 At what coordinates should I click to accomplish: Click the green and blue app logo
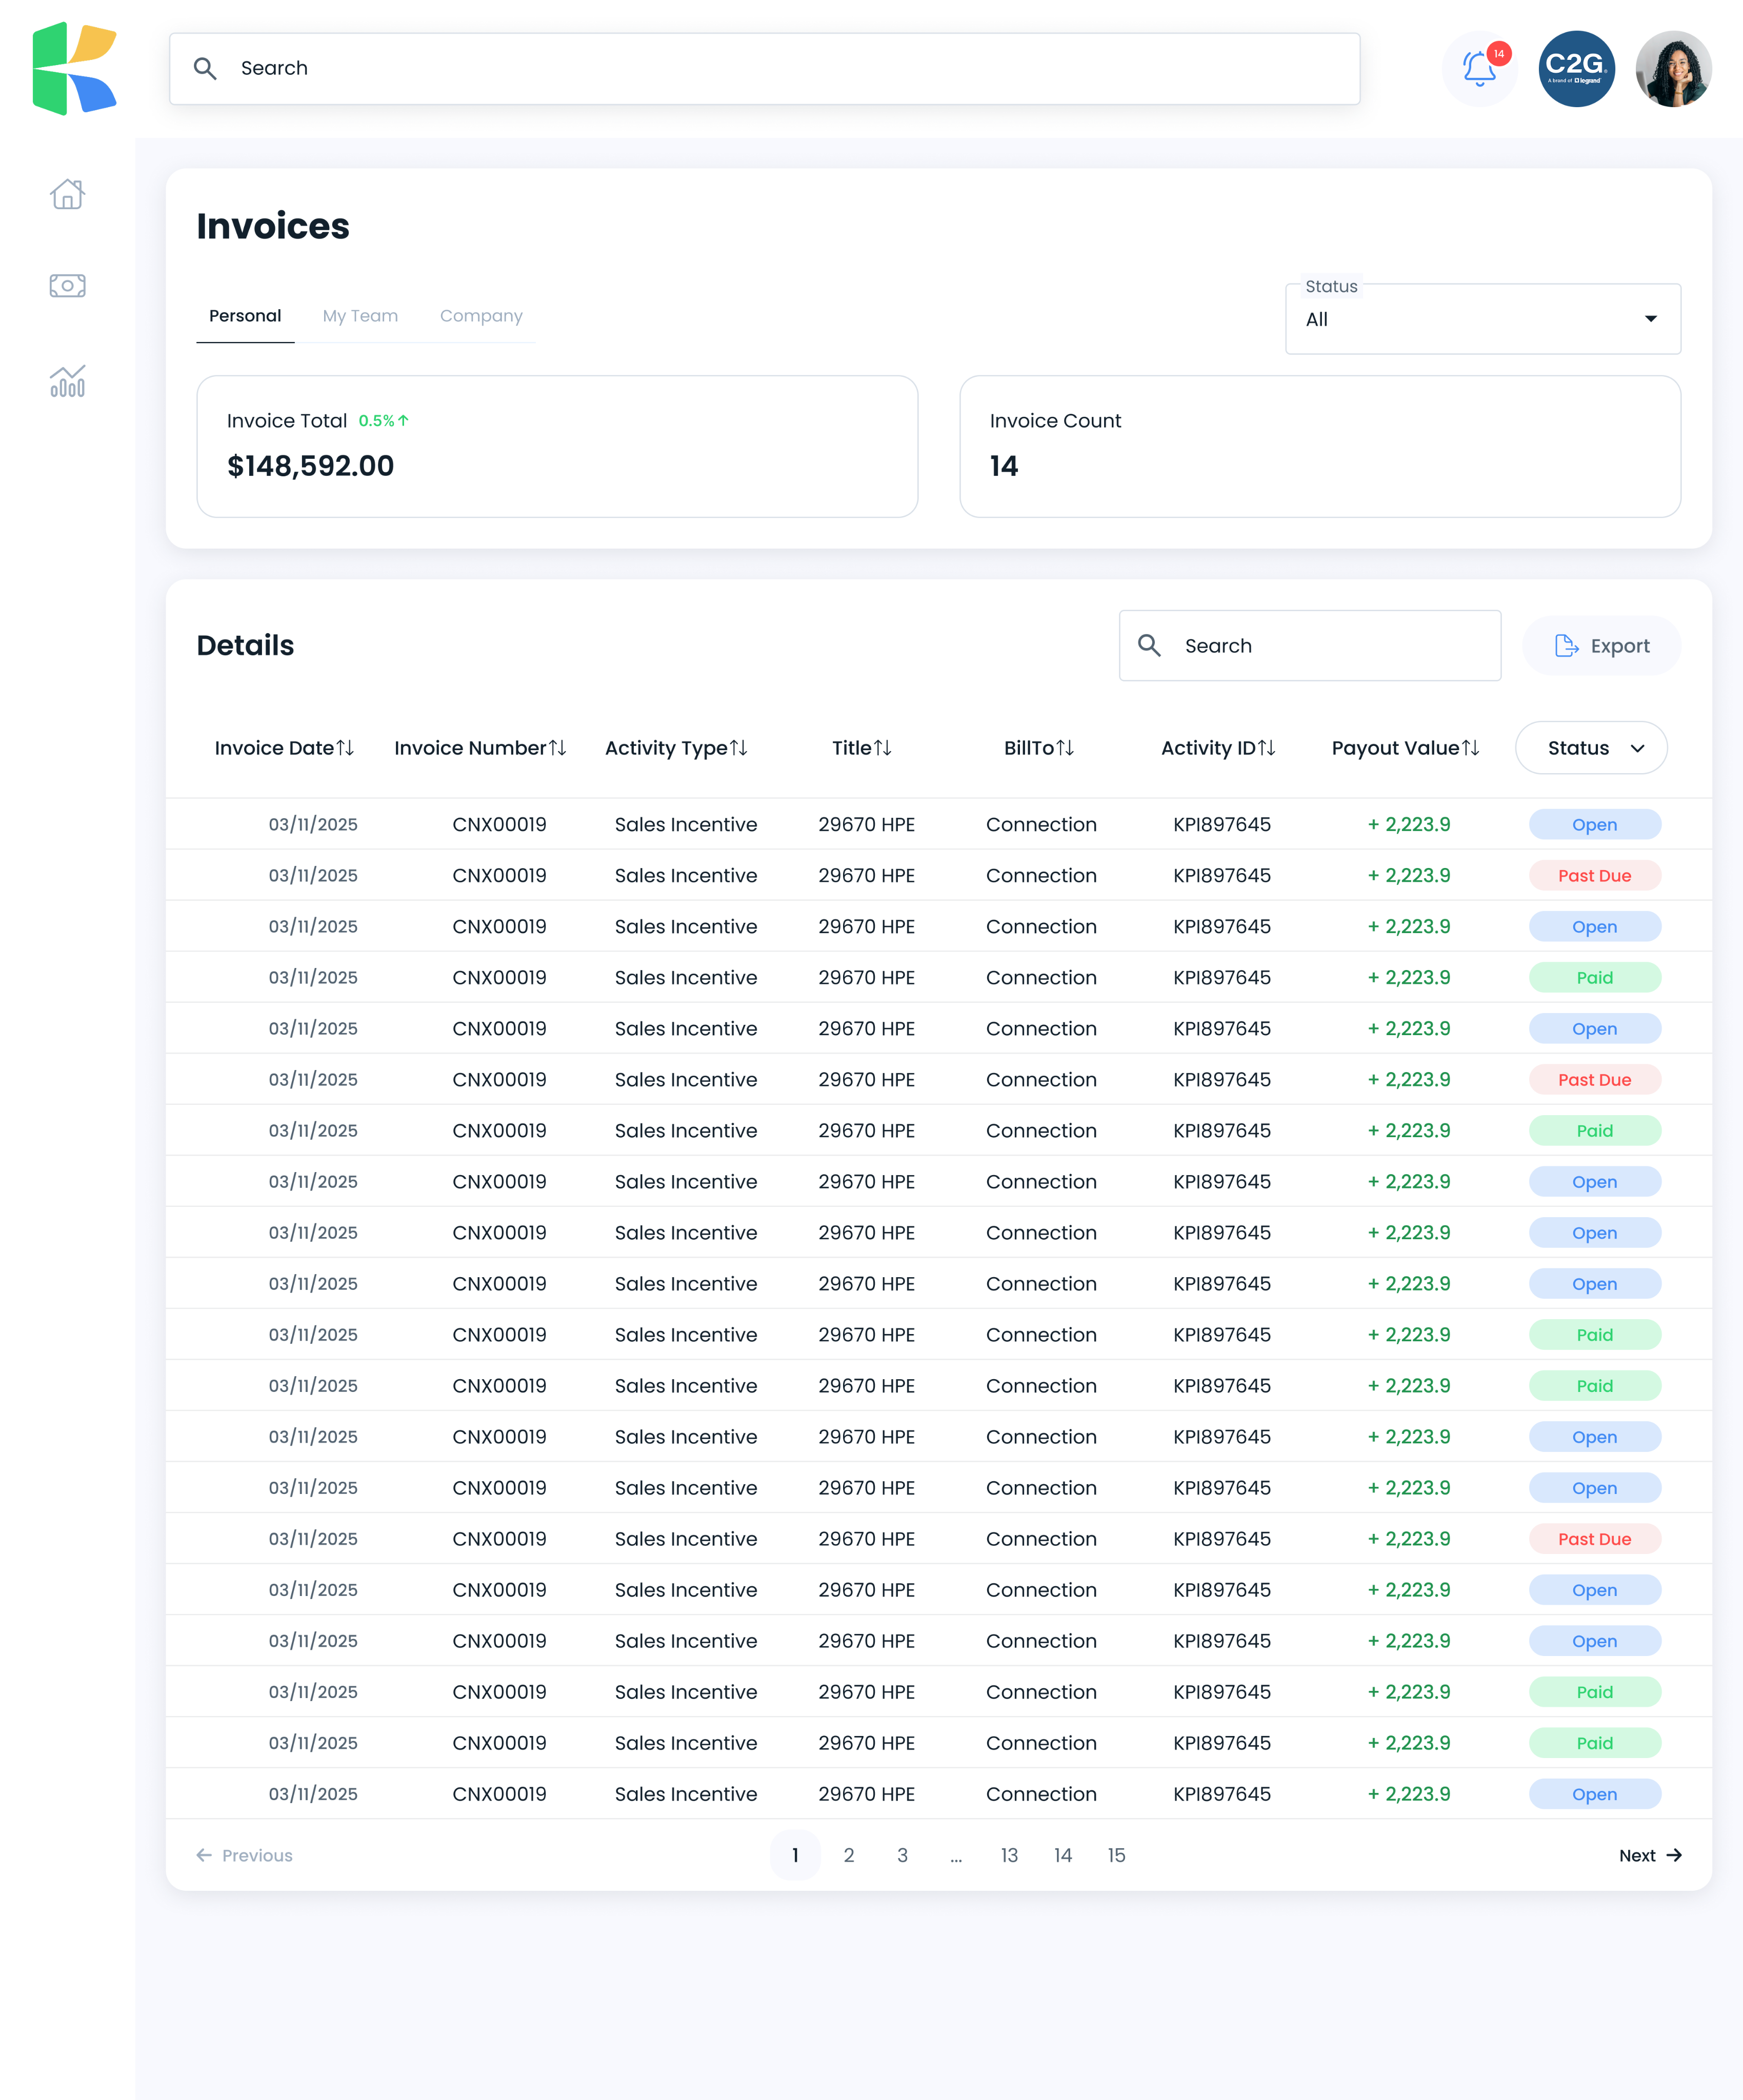[75, 68]
